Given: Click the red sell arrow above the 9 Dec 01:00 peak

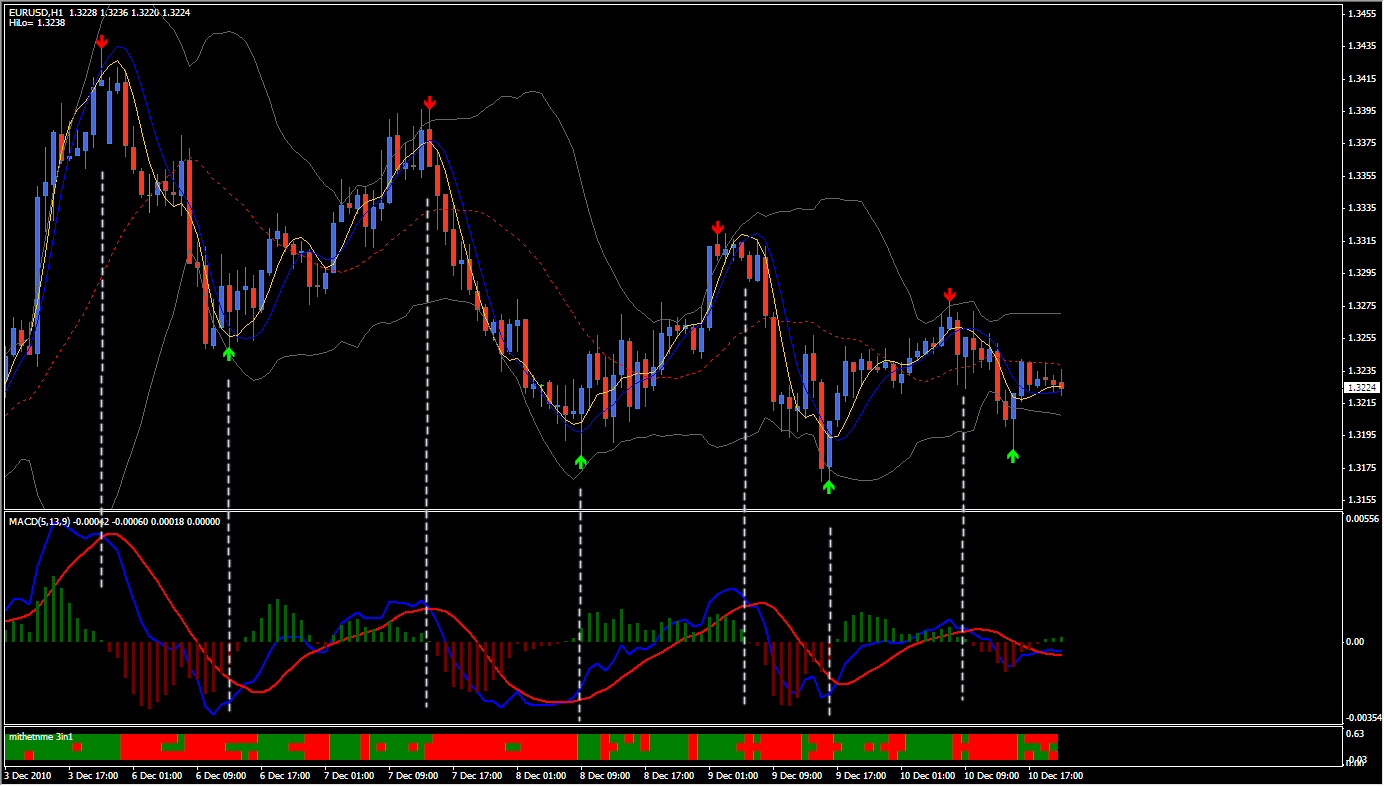Looking at the screenshot, I should coord(717,229).
